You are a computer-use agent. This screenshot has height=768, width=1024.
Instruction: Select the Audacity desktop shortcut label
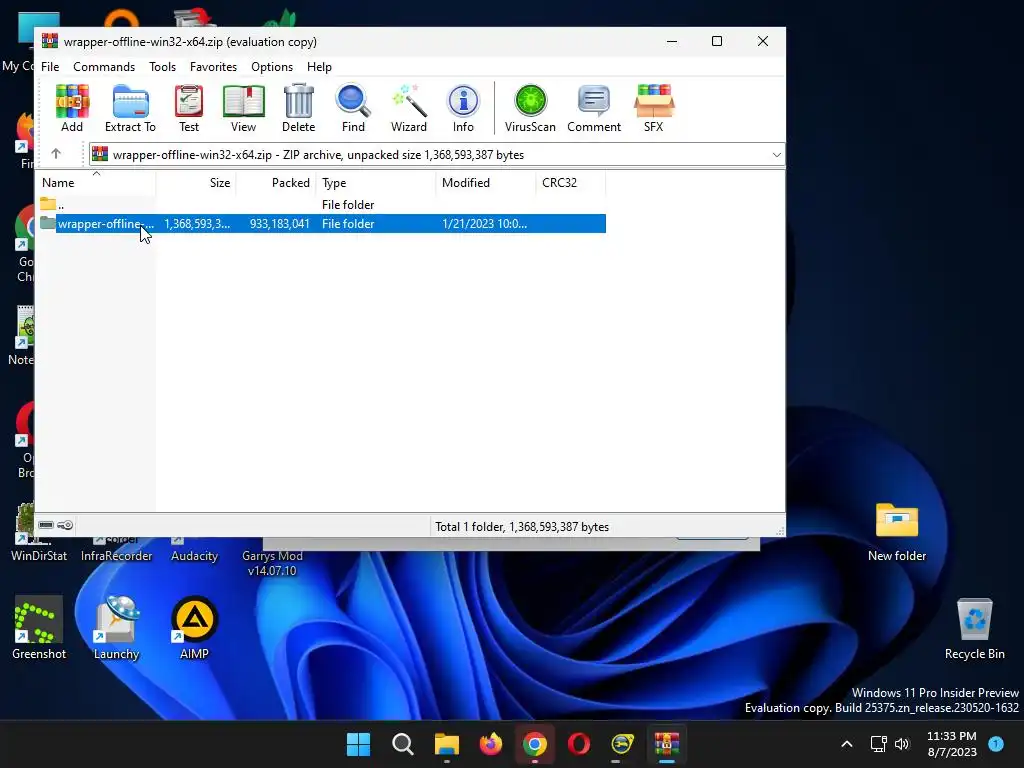(x=194, y=556)
